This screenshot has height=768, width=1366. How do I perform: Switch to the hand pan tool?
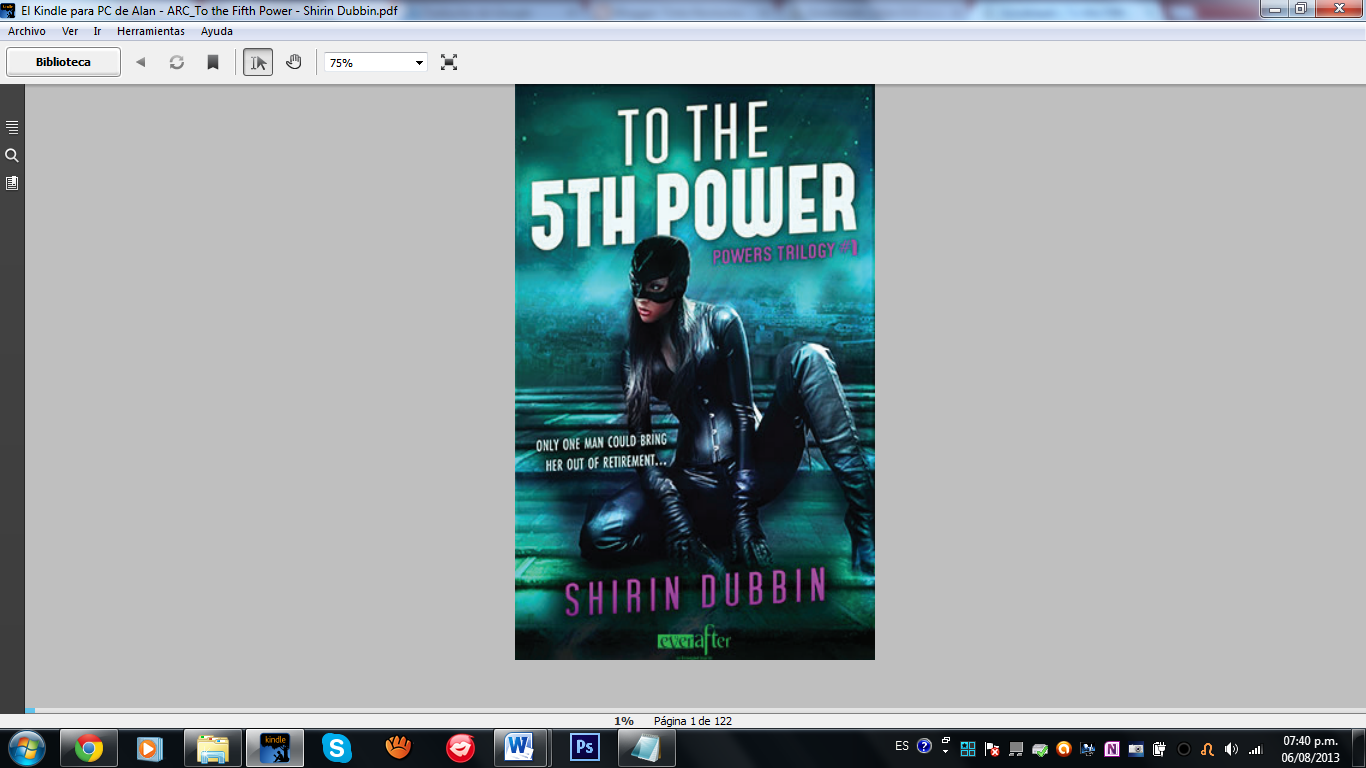click(x=294, y=62)
